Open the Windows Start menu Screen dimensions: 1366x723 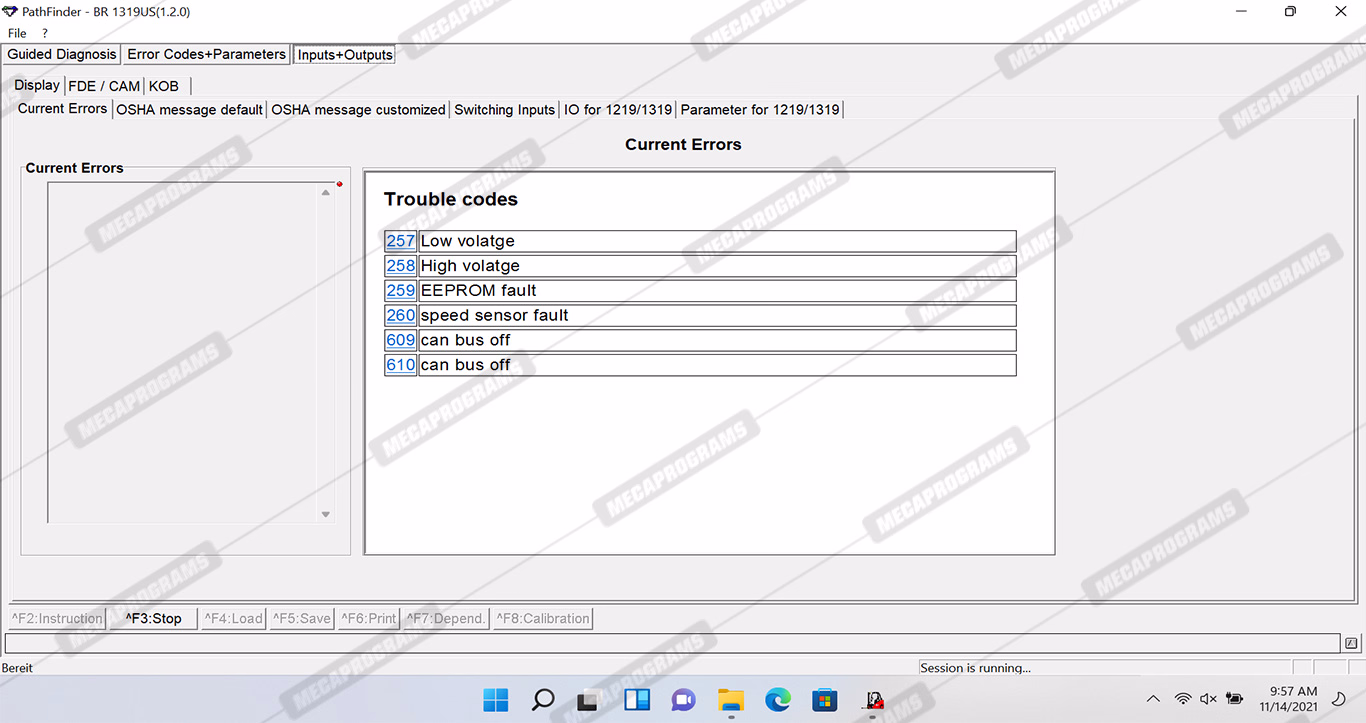click(x=496, y=699)
